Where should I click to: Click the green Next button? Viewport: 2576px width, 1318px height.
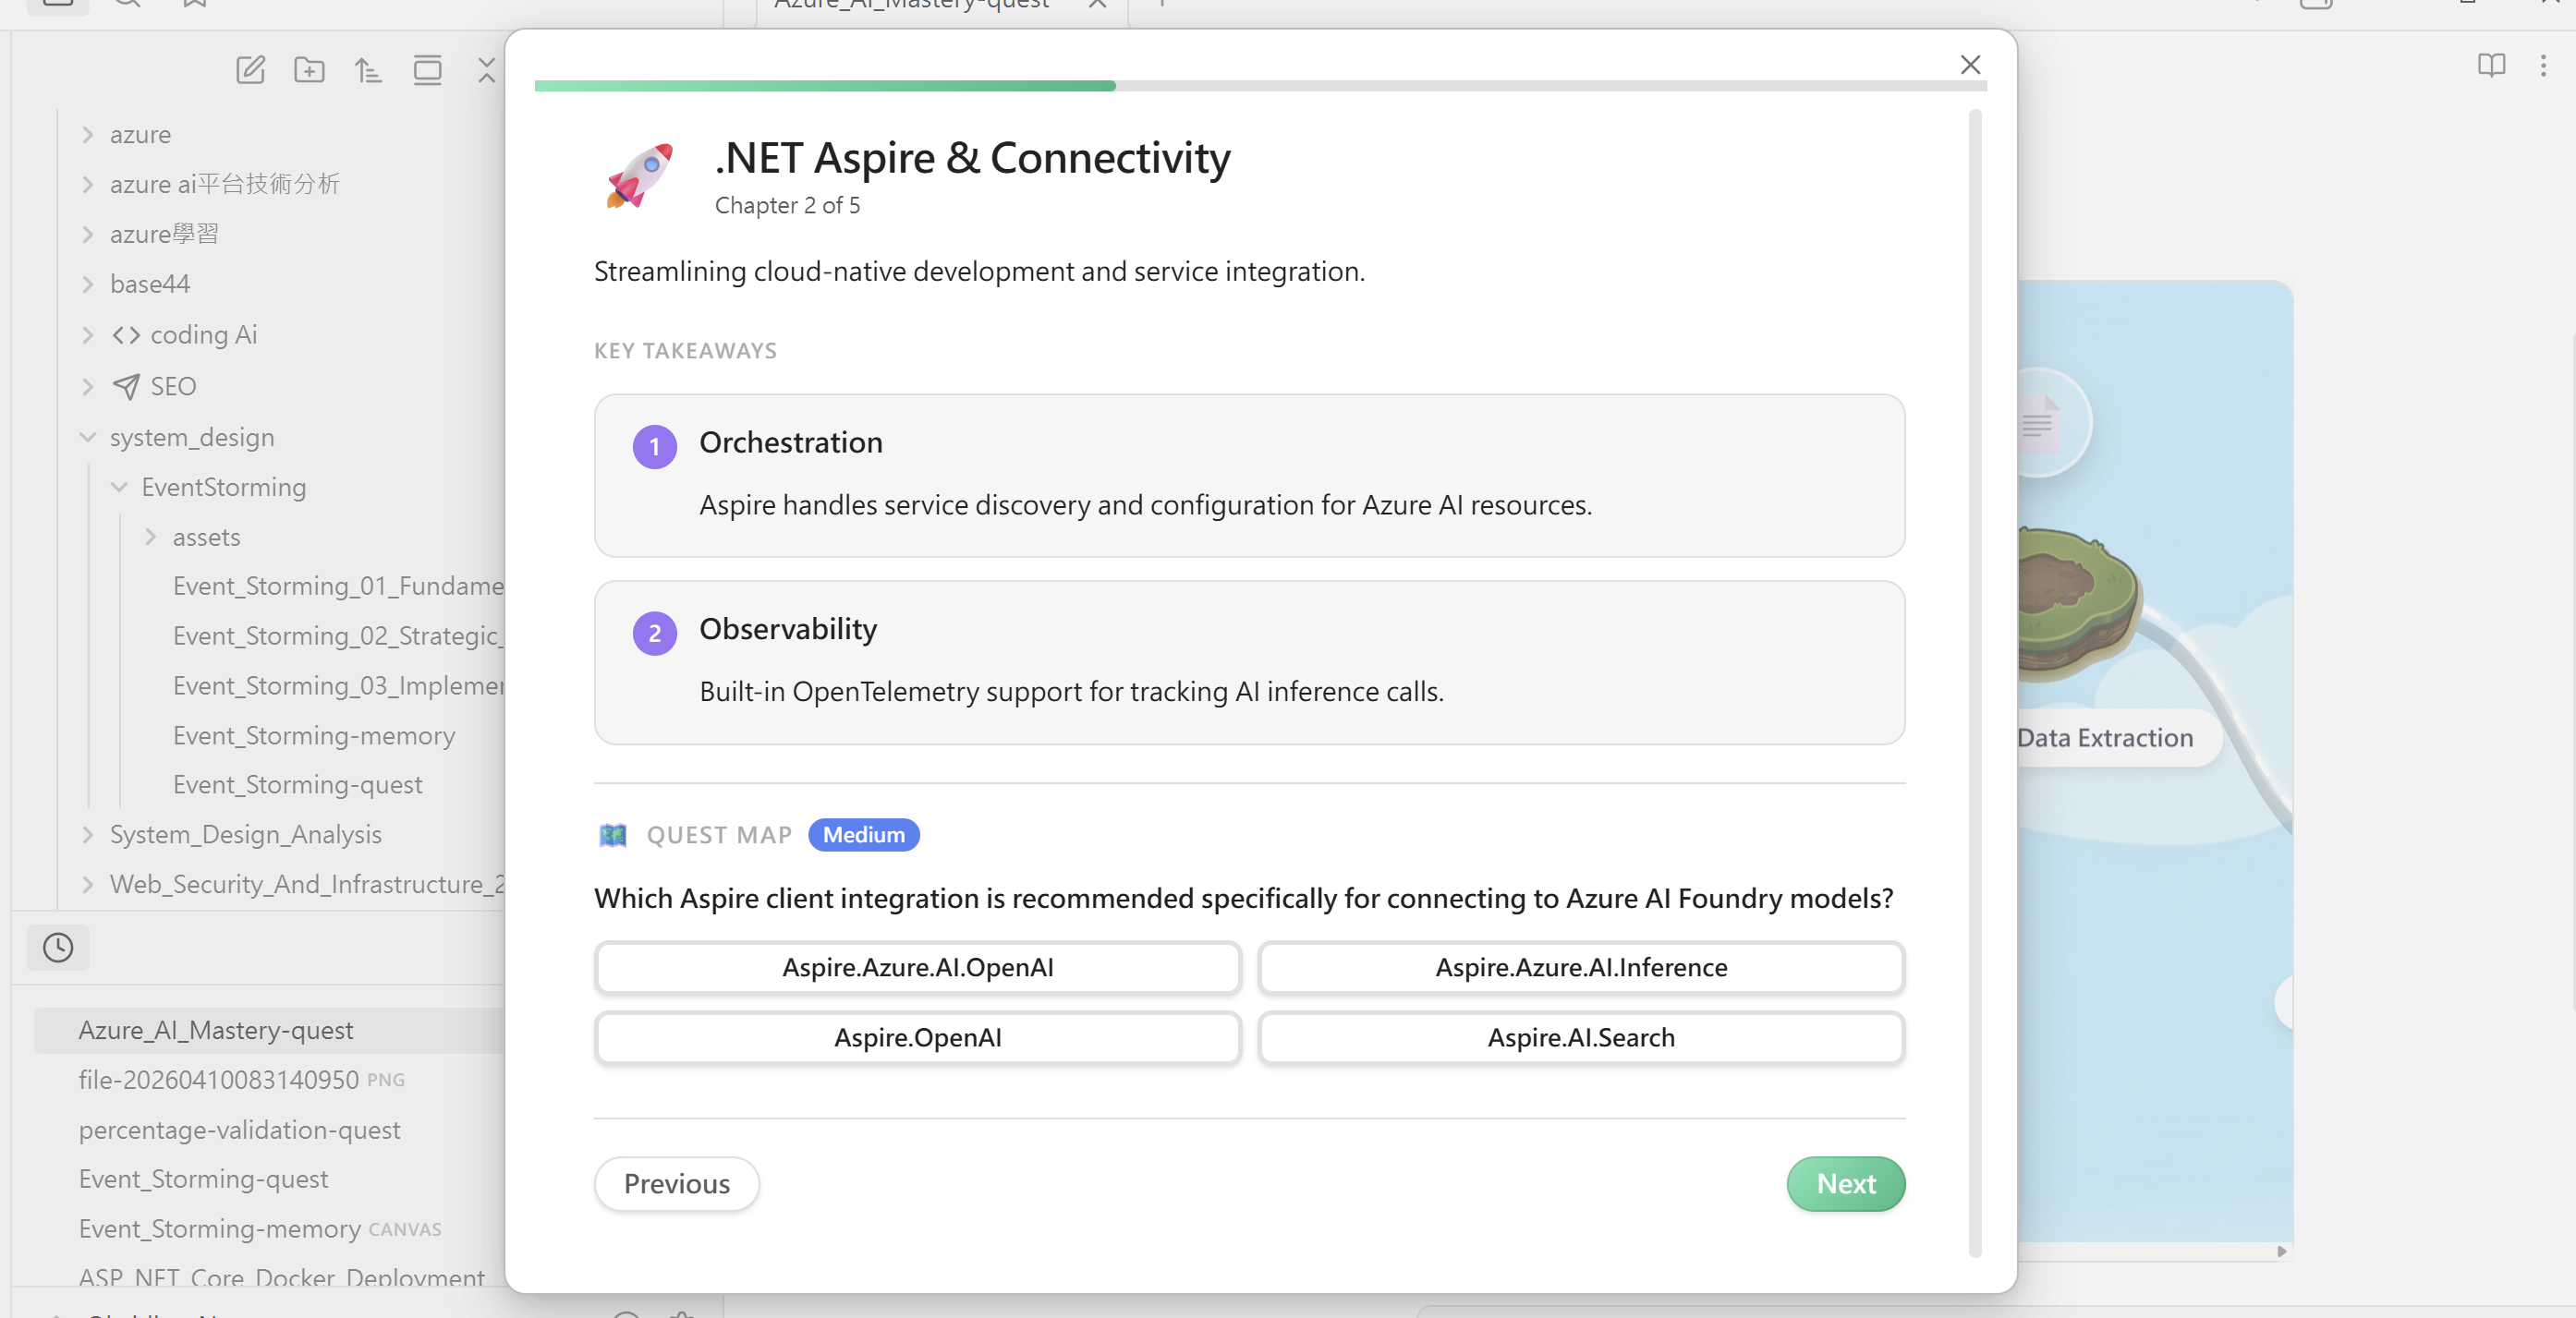[1846, 1184]
